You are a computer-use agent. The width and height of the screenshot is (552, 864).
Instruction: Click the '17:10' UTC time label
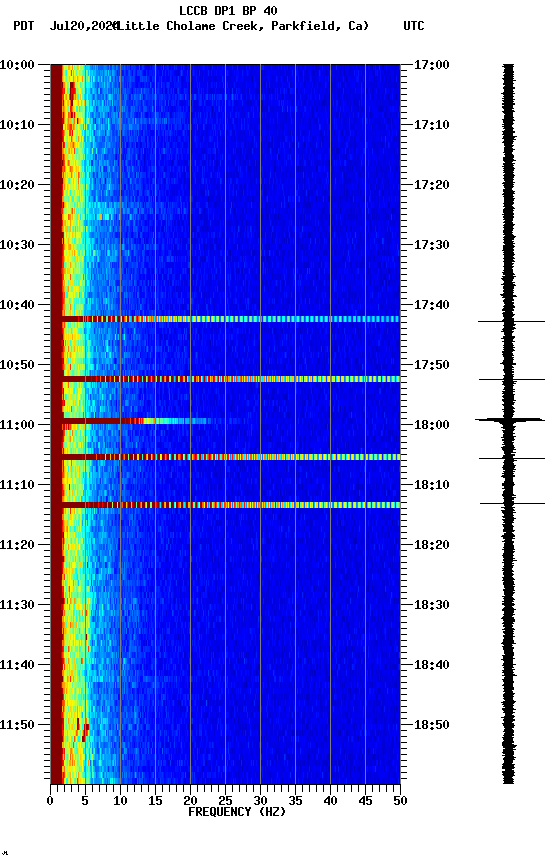click(x=432, y=125)
